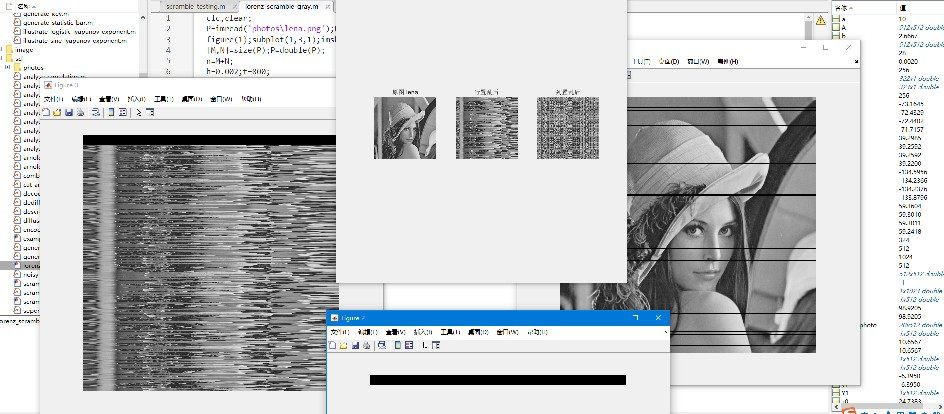944x414 pixels.
Task: Click dock arrow in Lena figure menu bar
Action: point(856,61)
